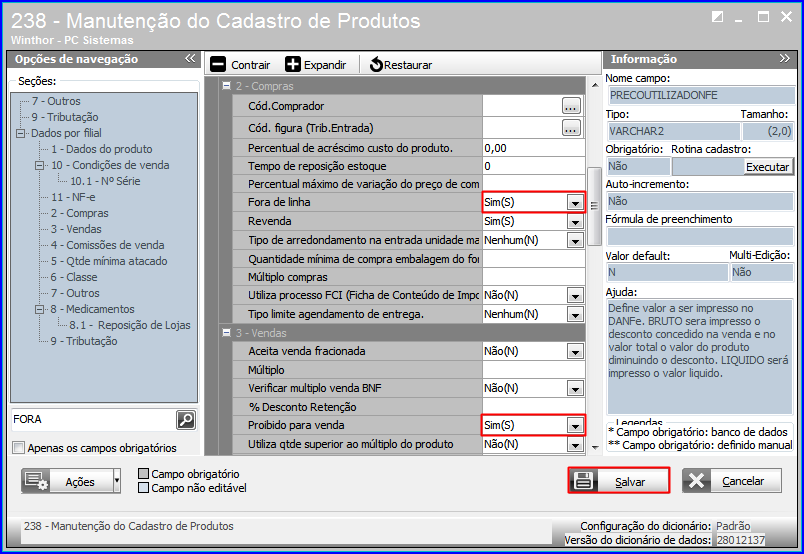Open Cód.Comprador lookup ellipsis button
804x554 pixels.
pos(571,106)
